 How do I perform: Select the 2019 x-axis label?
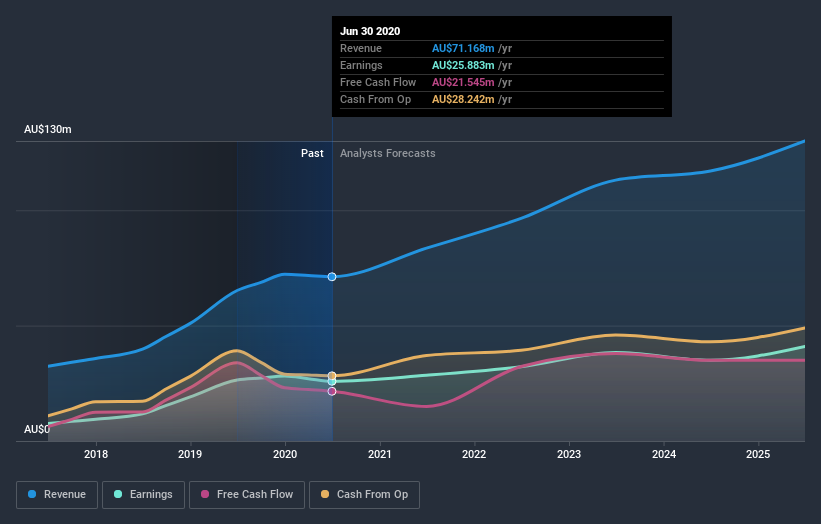(x=190, y=454)
